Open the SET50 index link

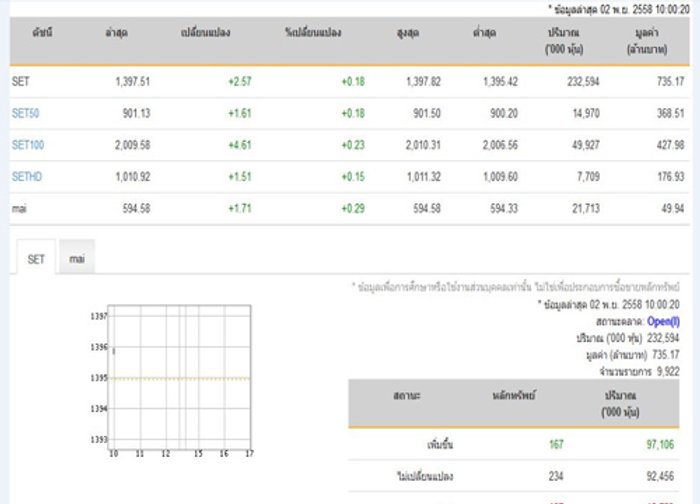[25, 113]
